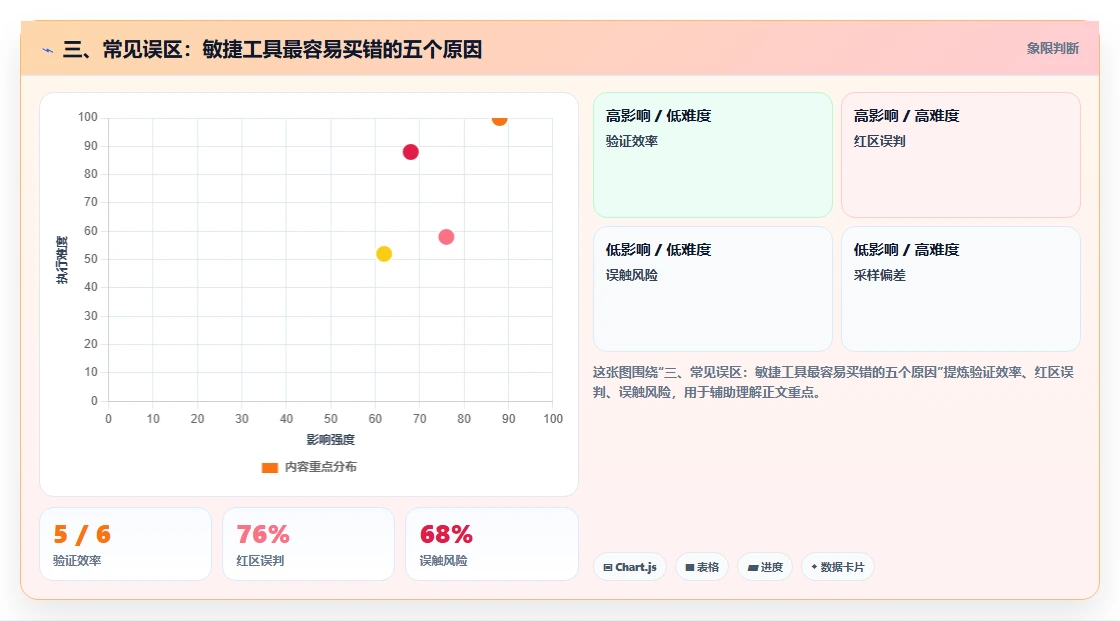
Task: Select the pink scatter point near 58
Action: (446, 237)
